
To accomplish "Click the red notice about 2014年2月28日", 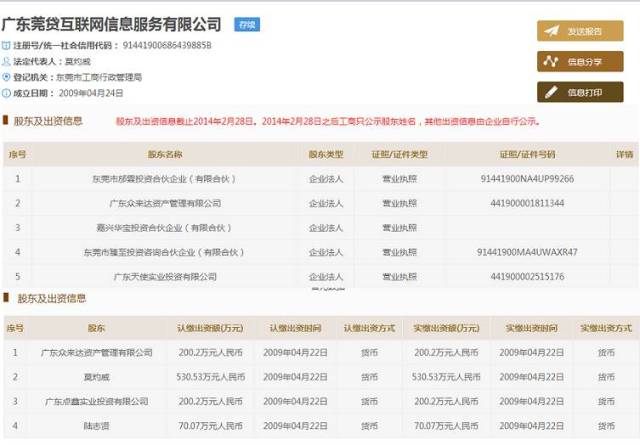I will click(328, 121).
